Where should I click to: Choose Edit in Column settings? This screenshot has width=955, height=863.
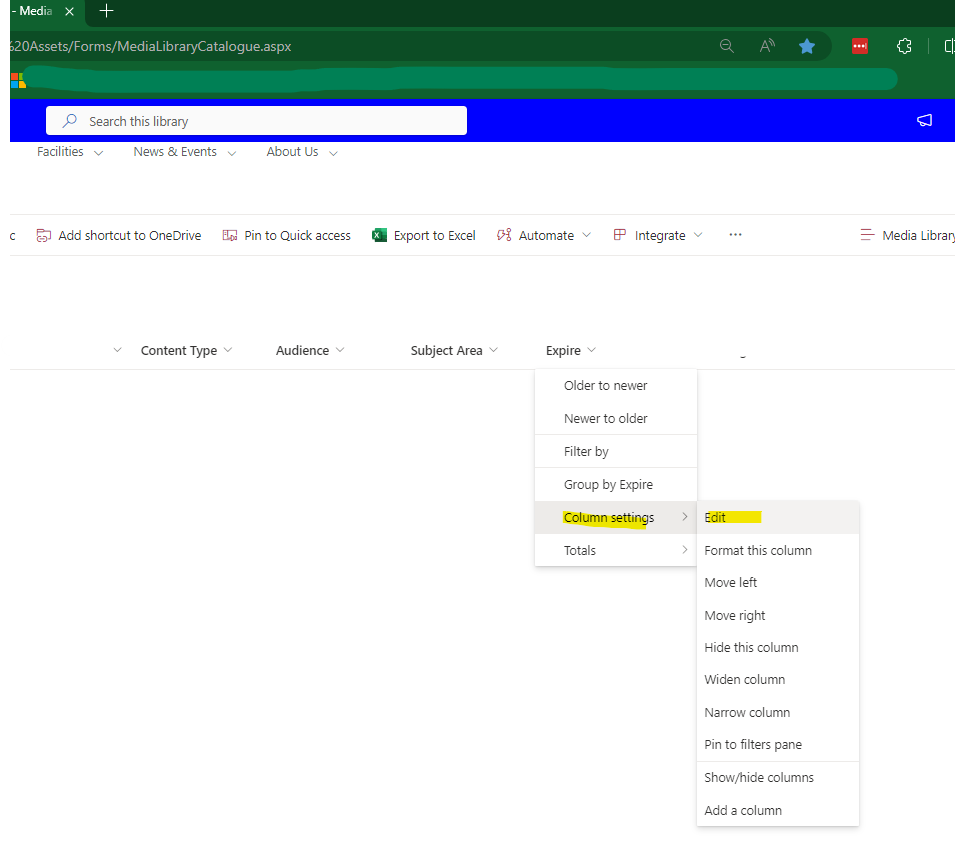778,517
